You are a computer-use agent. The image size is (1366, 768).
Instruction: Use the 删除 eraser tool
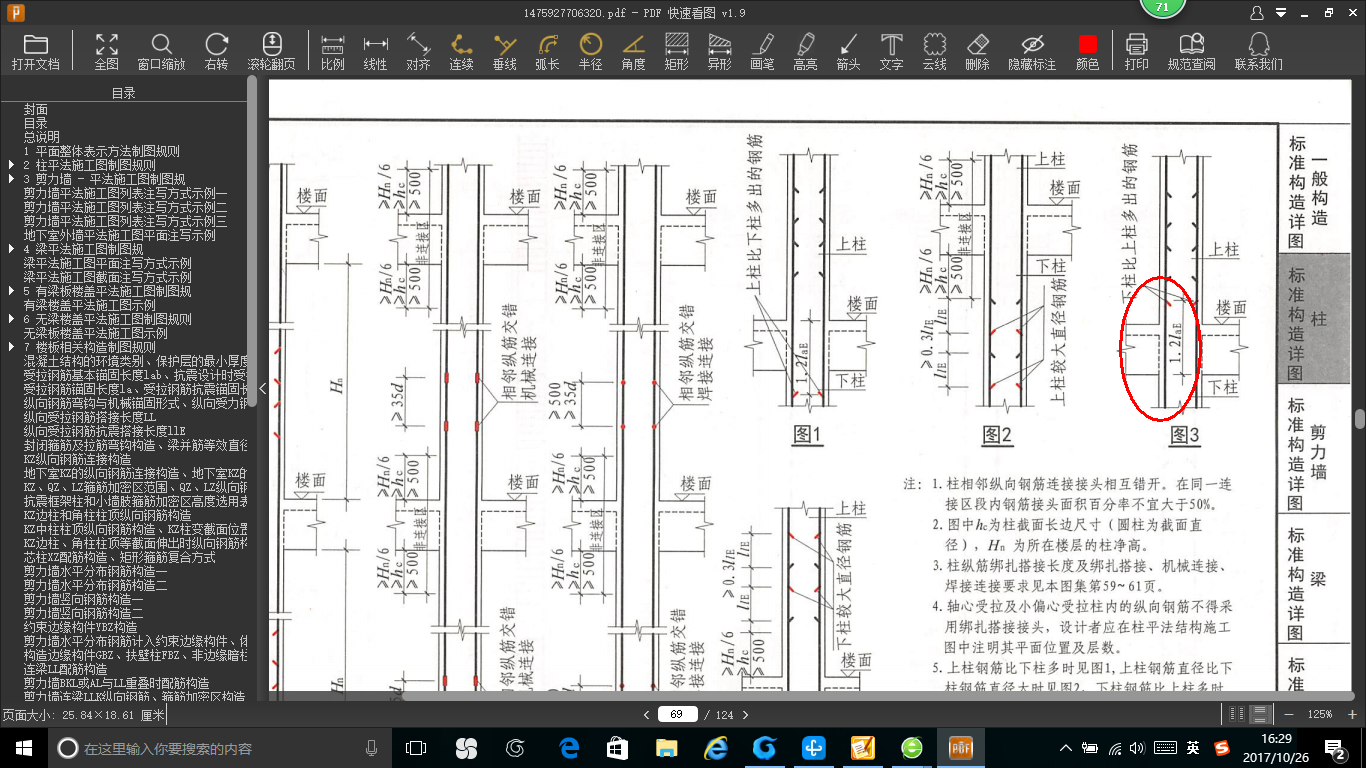(x=977, y=51)
